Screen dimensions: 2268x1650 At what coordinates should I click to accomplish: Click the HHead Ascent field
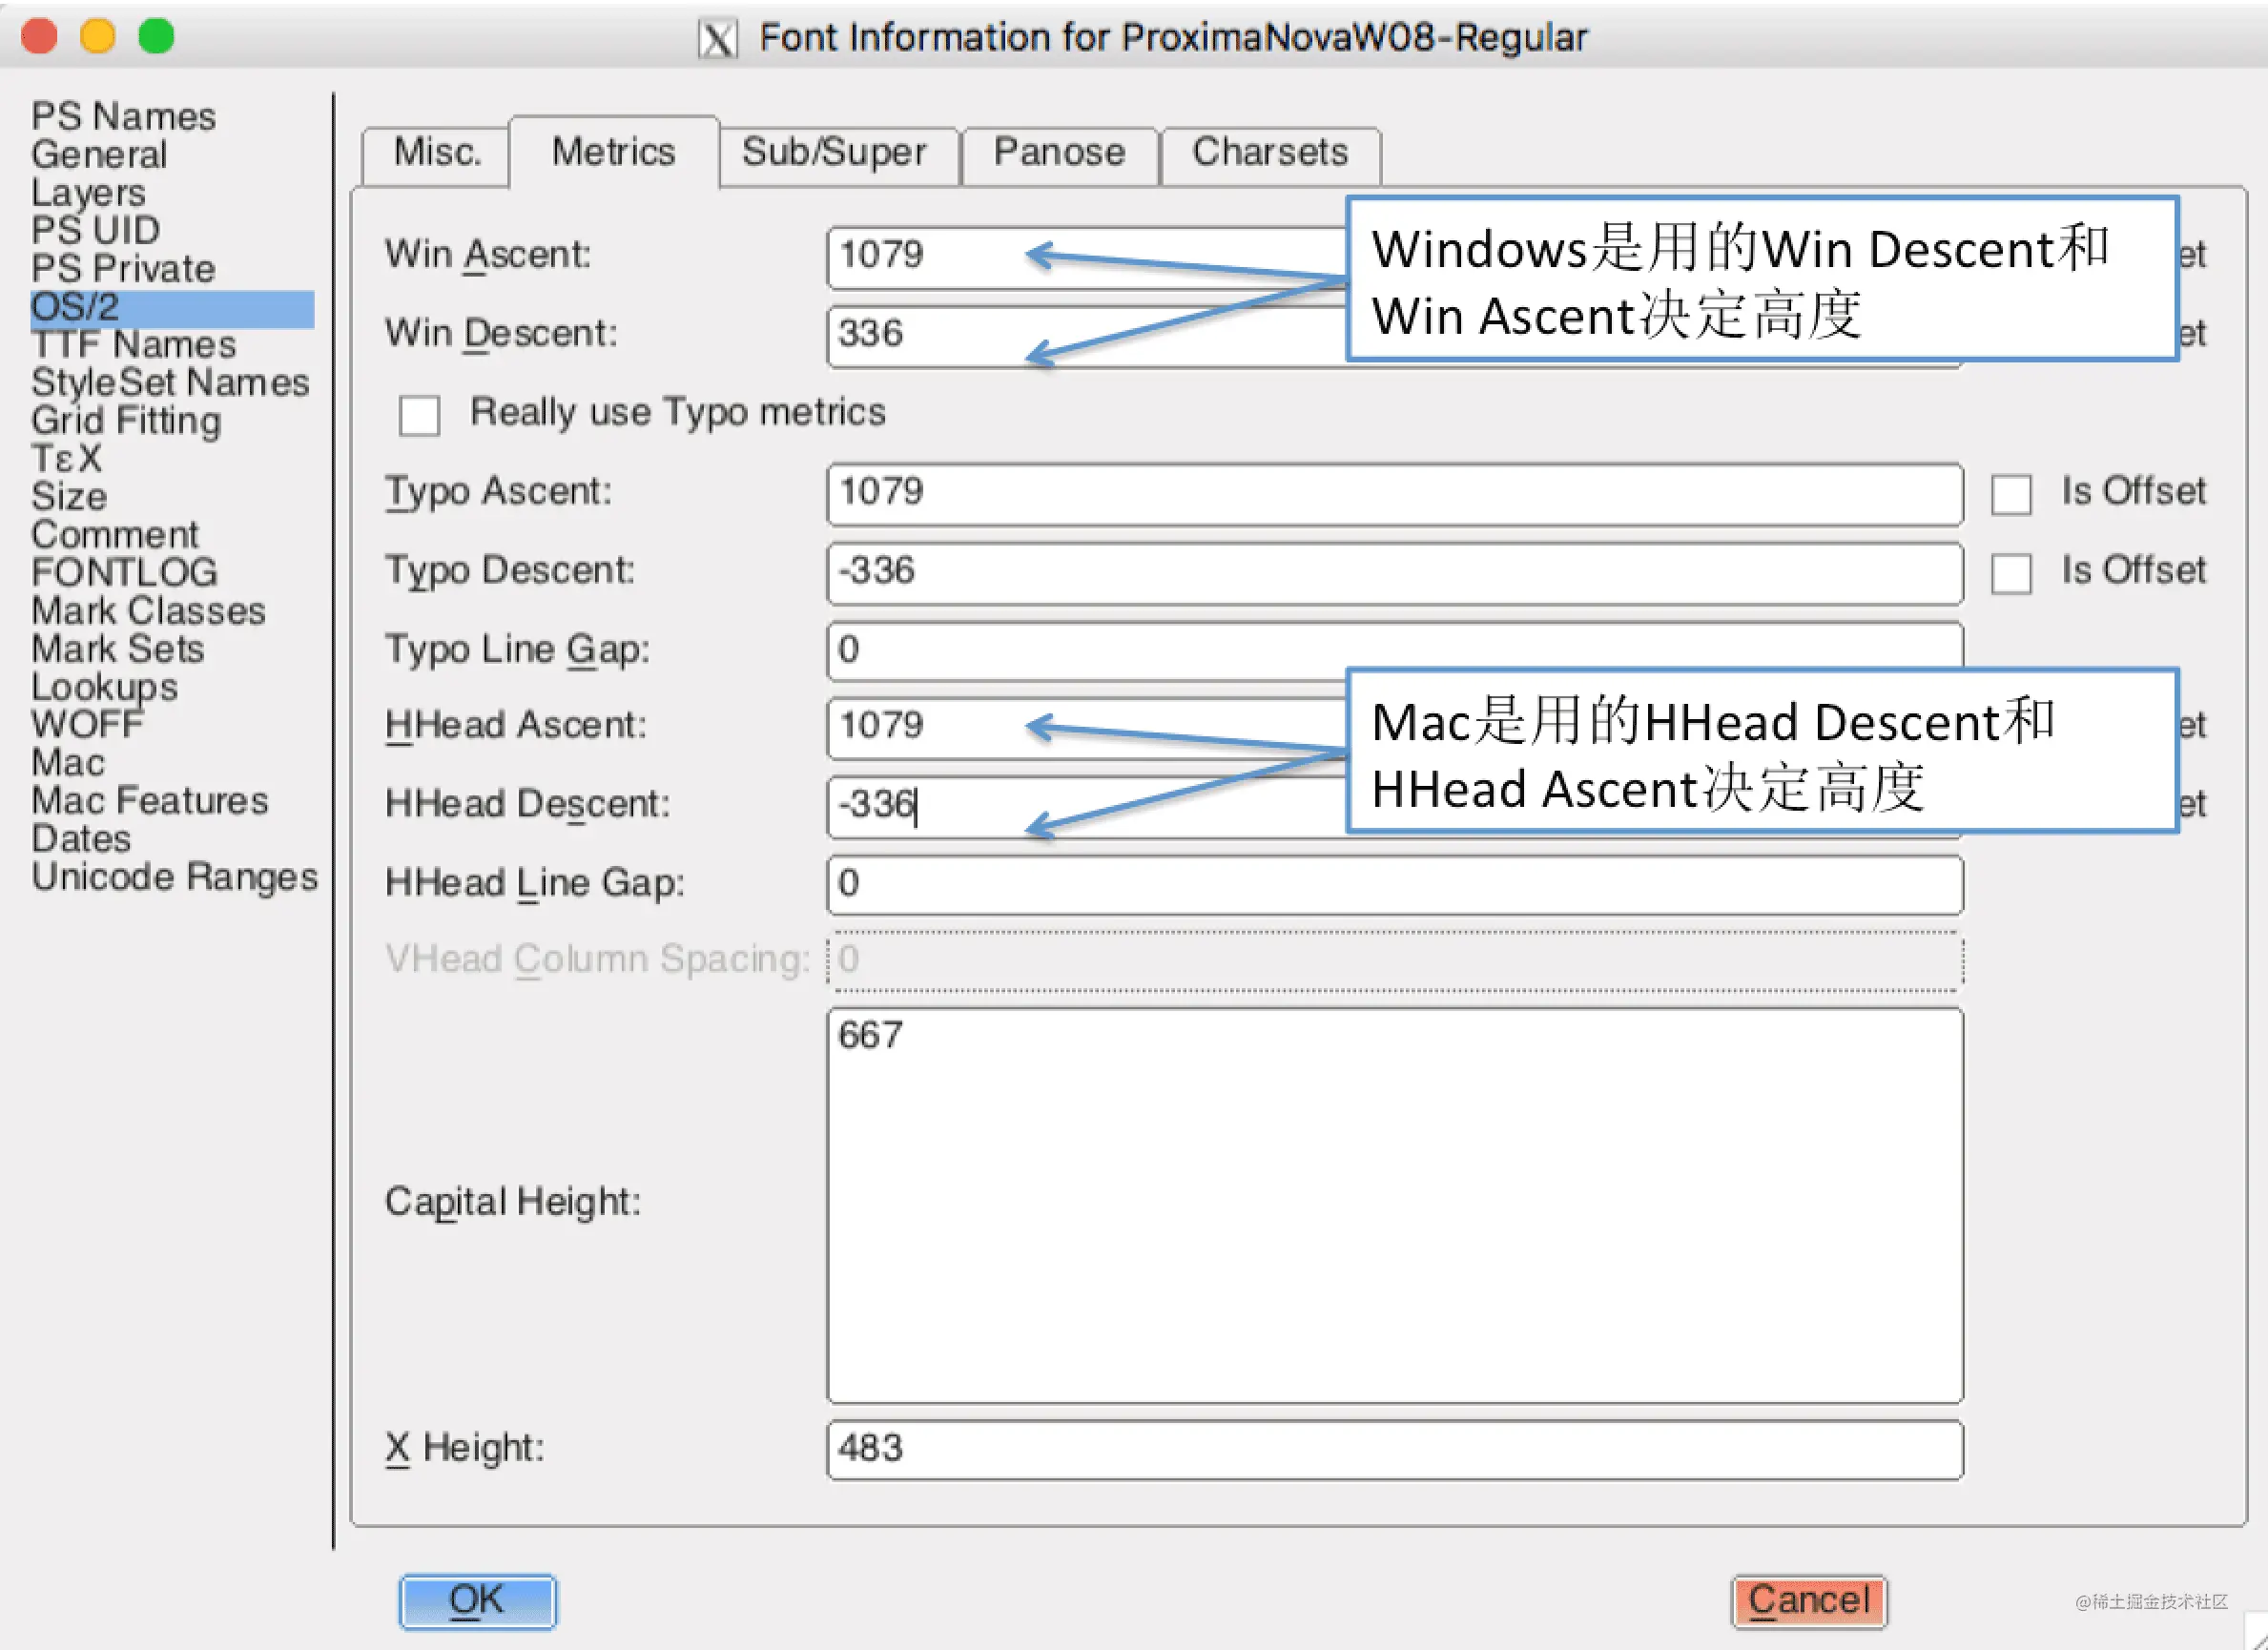(1086, 728)
